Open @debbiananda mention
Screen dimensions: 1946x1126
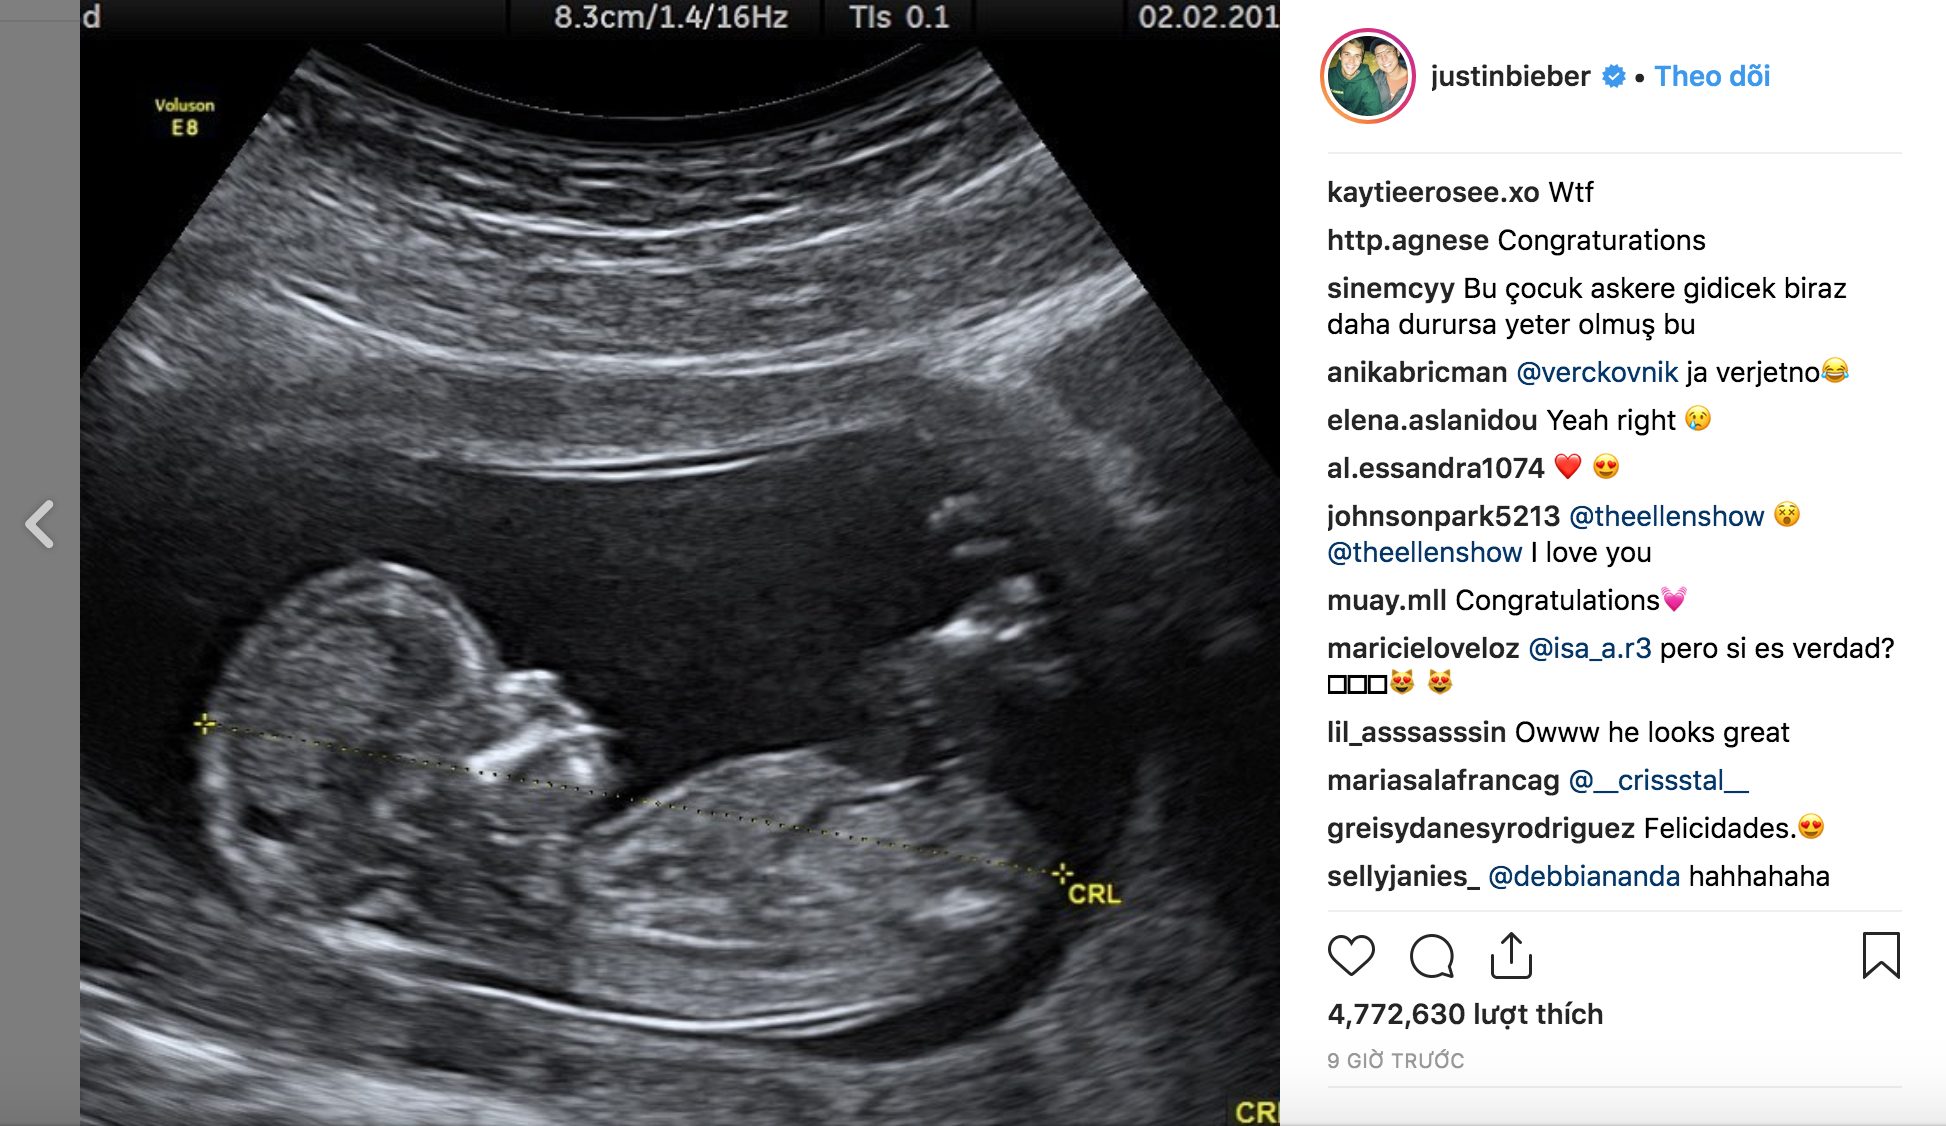coord(1584,876)
